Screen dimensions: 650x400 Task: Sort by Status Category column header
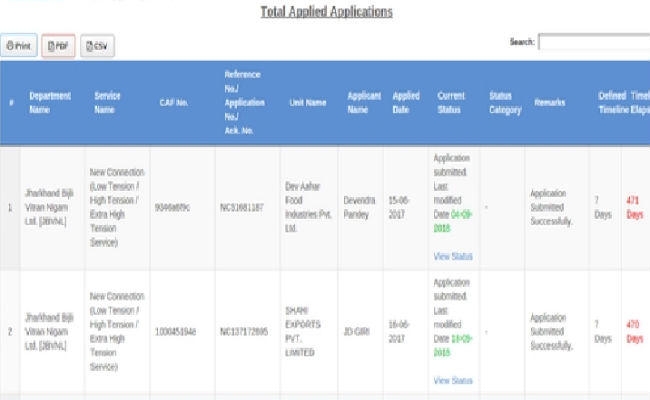505,103
